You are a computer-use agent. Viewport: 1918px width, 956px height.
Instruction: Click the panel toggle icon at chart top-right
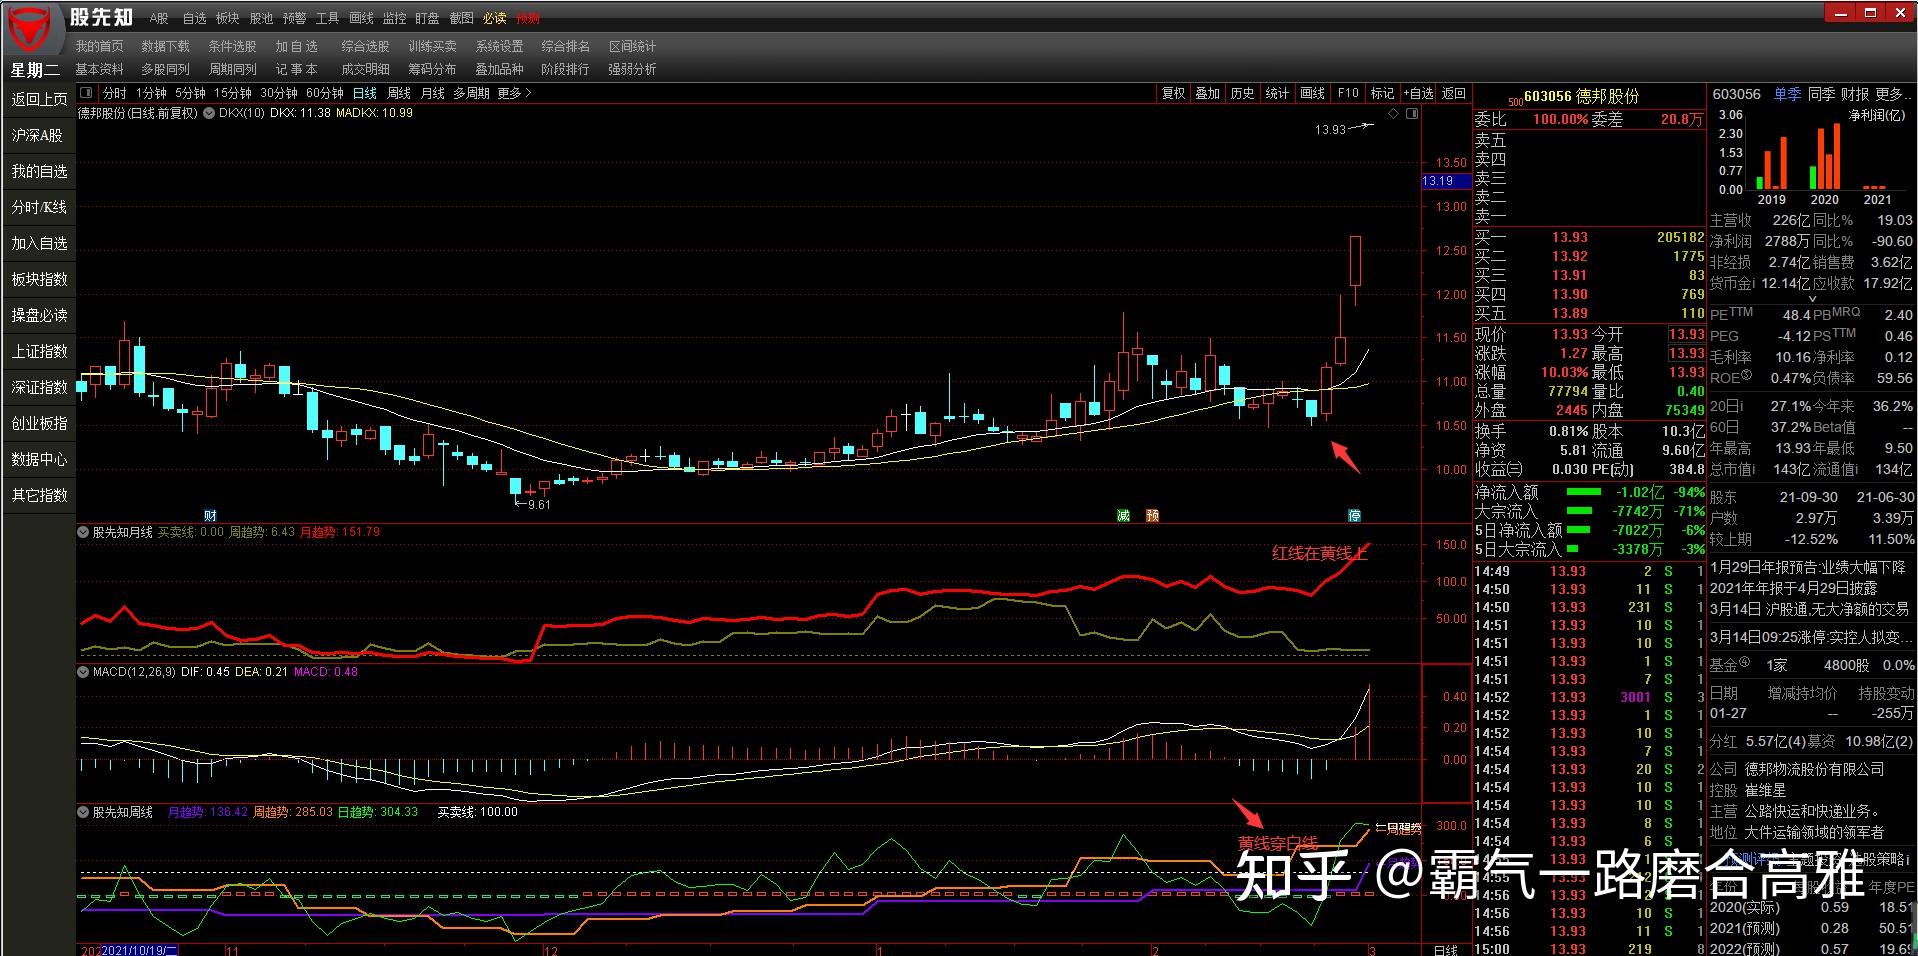[x=1412, y=114]
